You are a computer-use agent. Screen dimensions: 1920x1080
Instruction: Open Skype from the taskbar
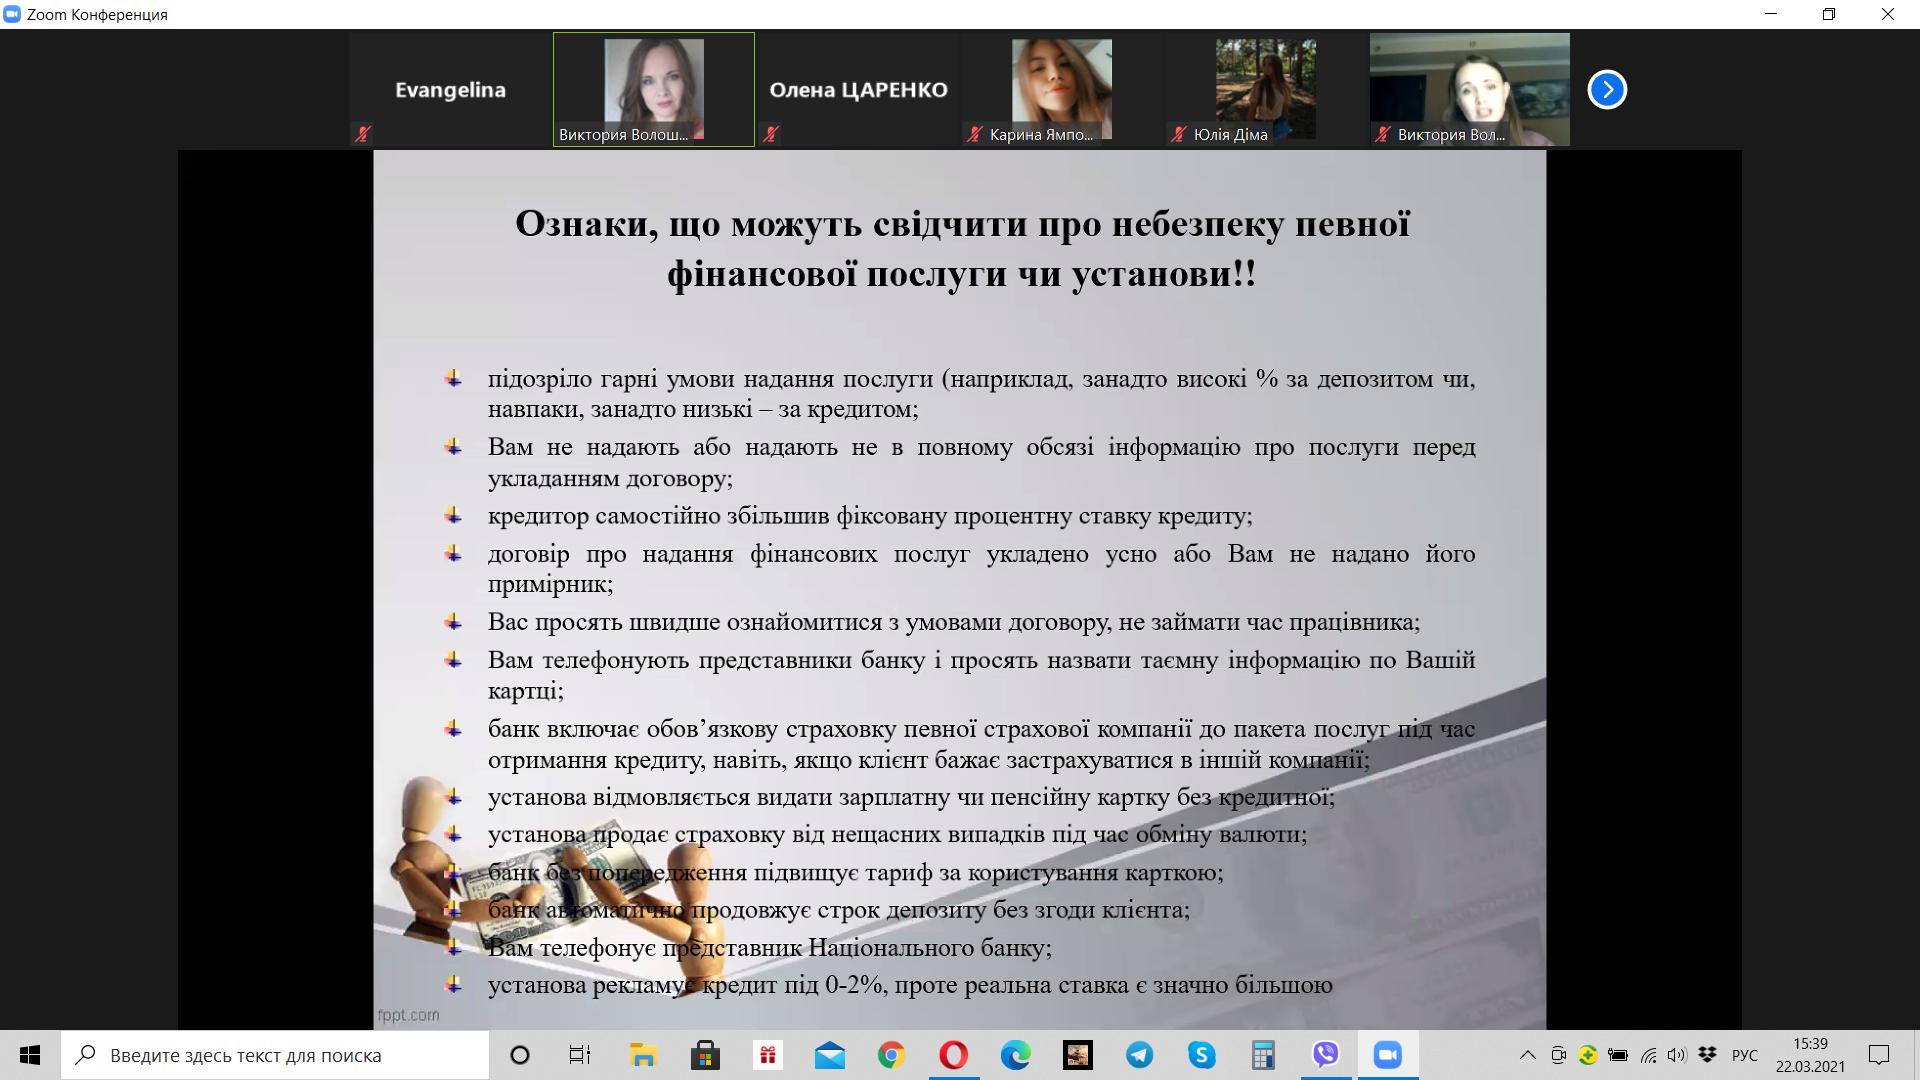pos(1201,1055)
